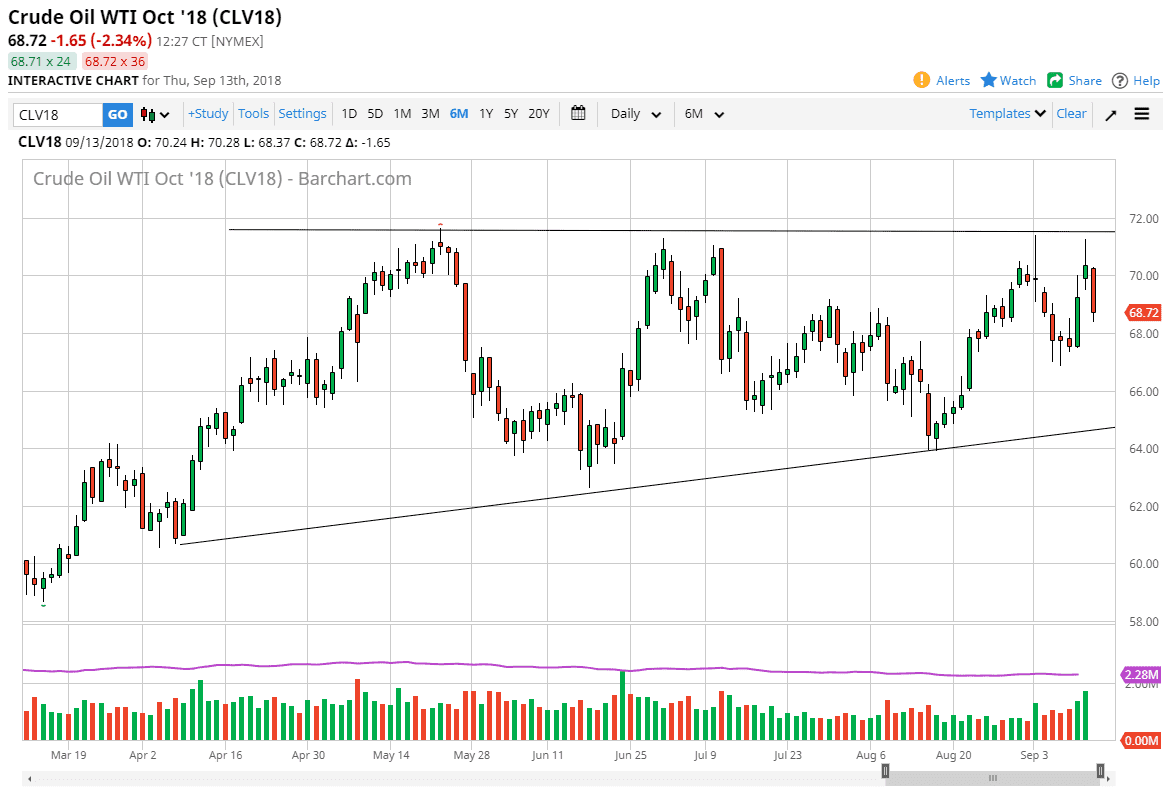The height and width of the screenshot is (796, 1169).
Task: Add to Watch list via star icon
Action: pyautogui.click(x=989, y=80)
